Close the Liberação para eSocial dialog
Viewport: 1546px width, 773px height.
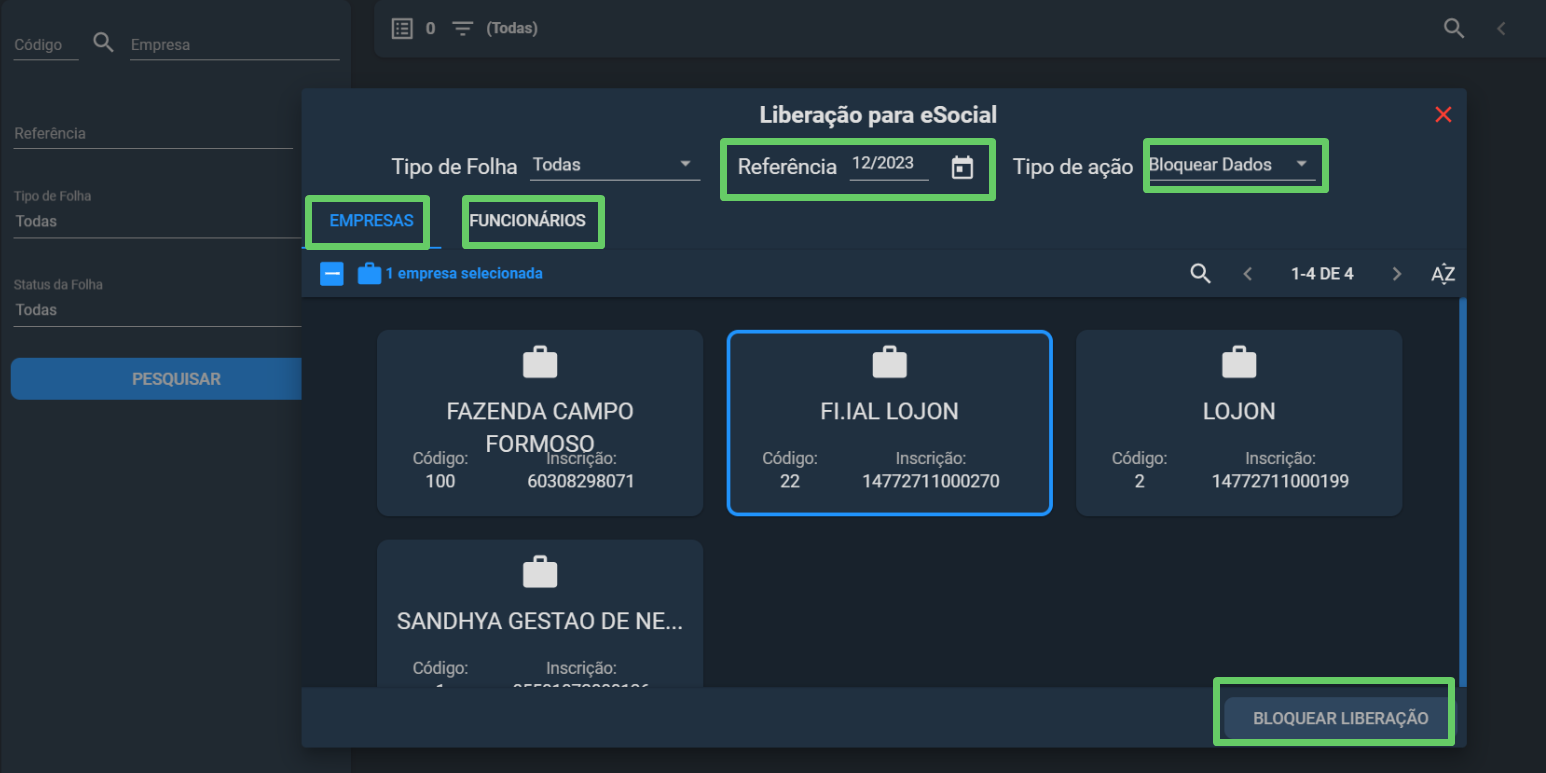pos(1443,114)
